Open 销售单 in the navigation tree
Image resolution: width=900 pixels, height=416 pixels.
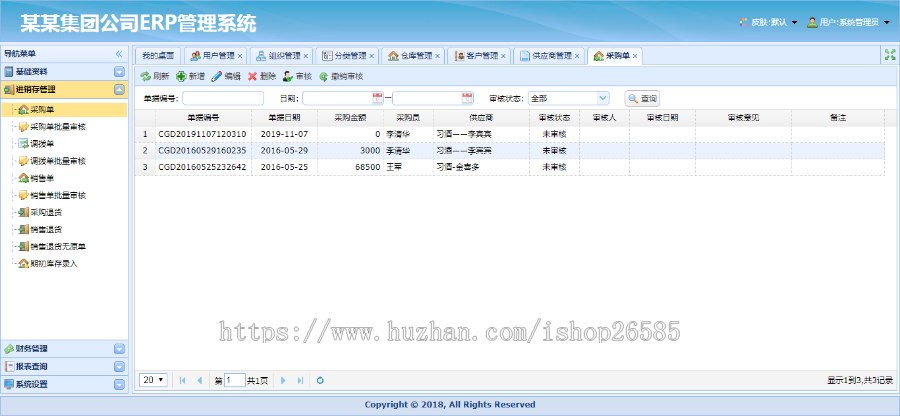click(x=42, y=178)
